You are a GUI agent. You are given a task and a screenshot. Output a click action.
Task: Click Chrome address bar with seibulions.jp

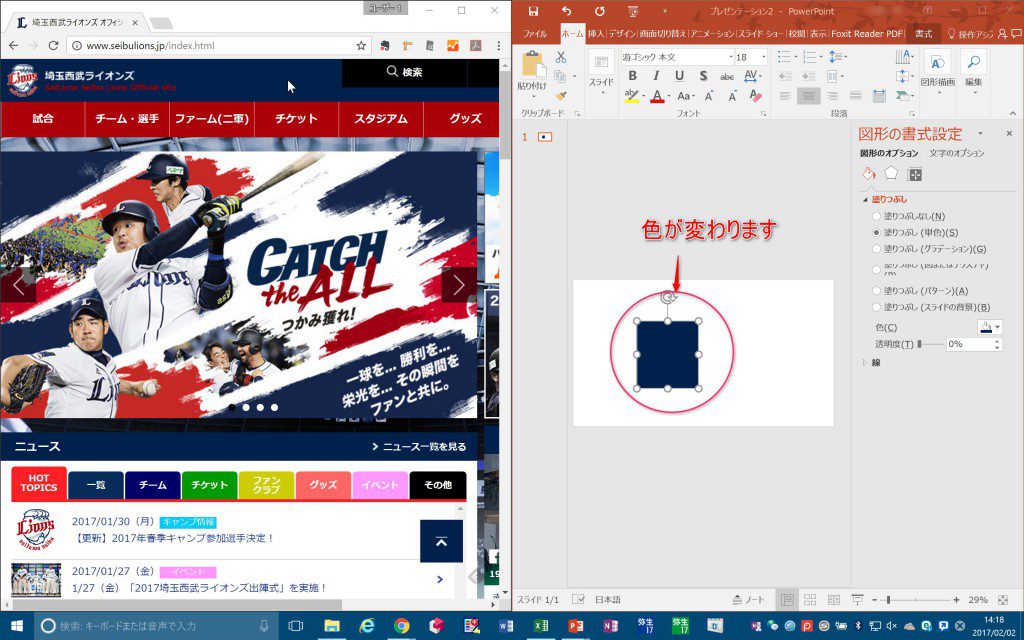(x=219, y=46)
